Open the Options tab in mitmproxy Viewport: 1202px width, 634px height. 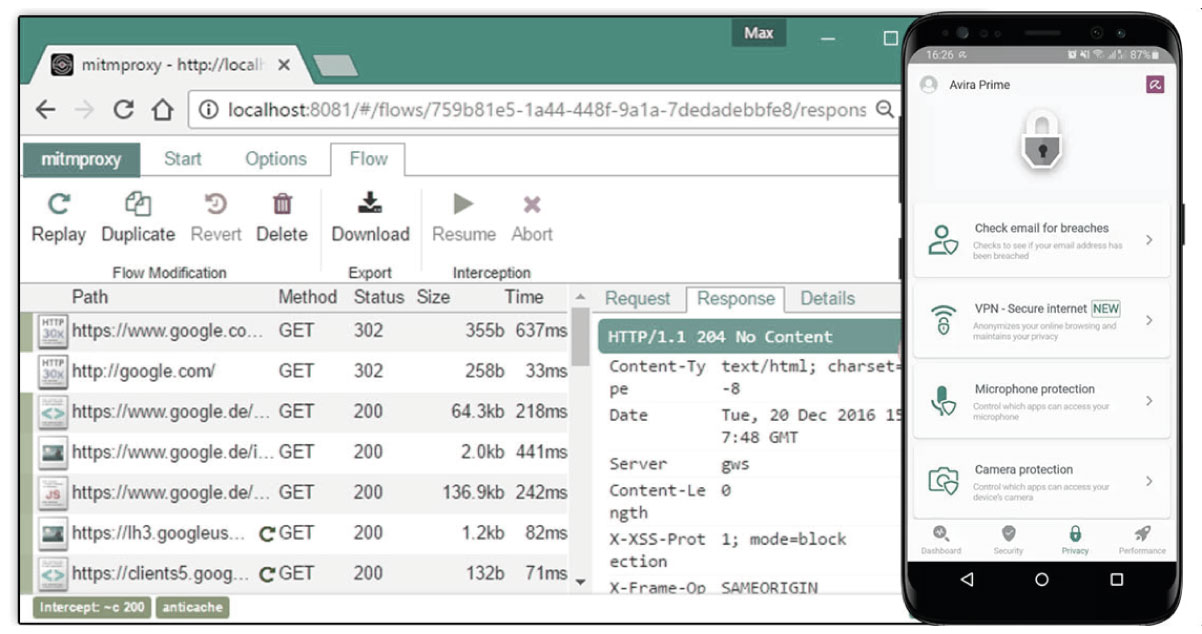pos(275,159)
